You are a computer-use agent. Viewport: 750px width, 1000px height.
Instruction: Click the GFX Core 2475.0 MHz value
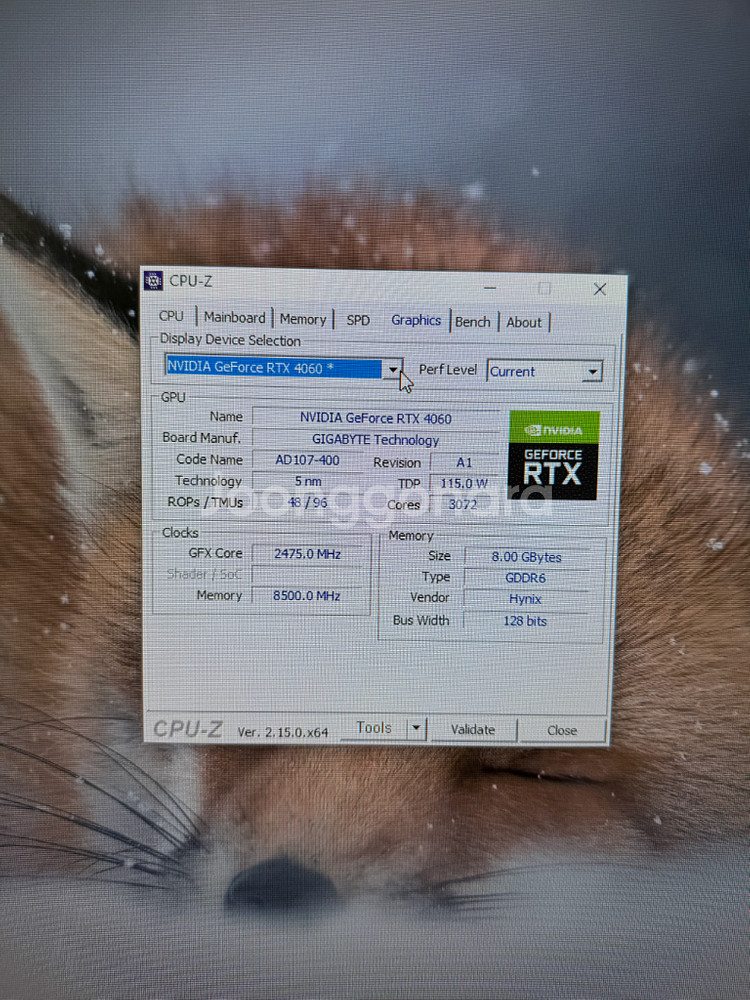(x=307, y=554)
